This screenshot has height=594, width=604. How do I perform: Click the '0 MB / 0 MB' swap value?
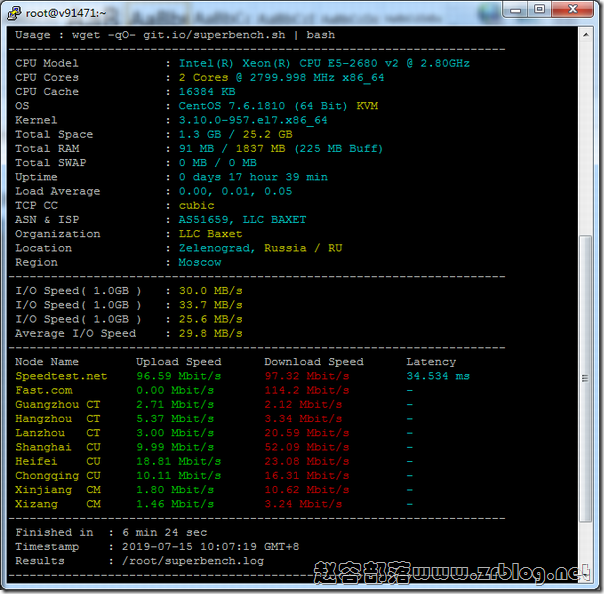coord(218,163)
